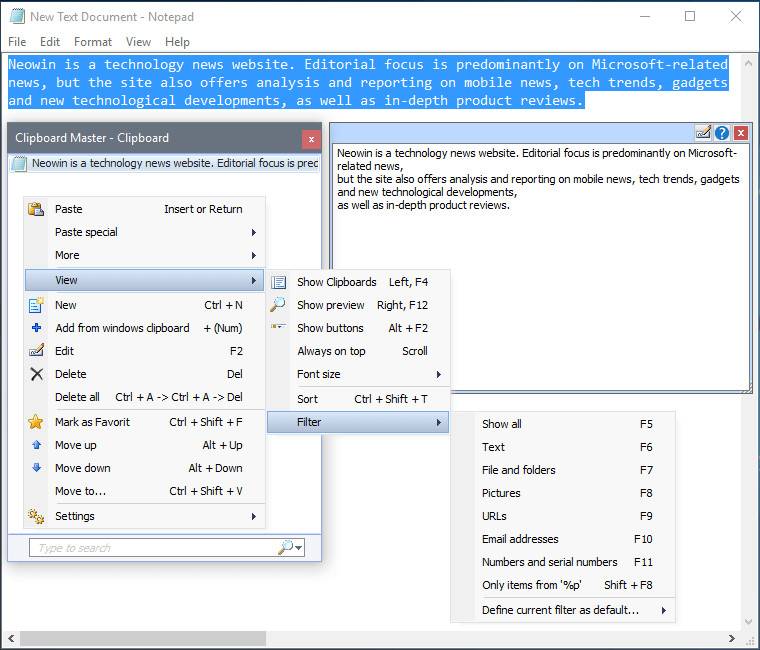The height and width of the screenshot is (650, 760).
Task: Toggle Always on top option
Action: coord(331,351)
